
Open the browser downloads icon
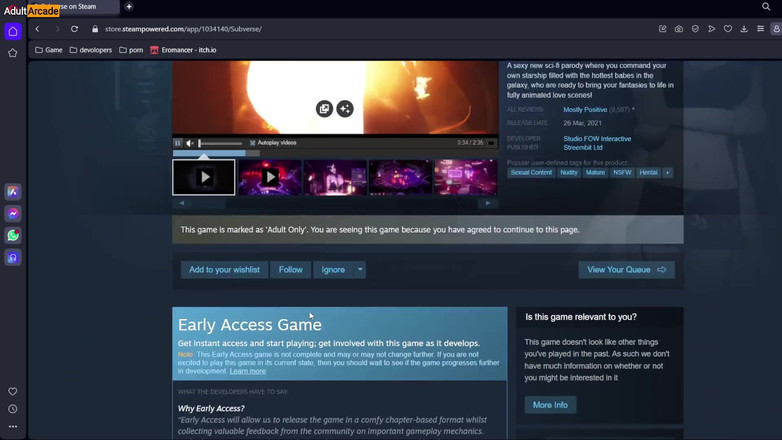click(x=744, y=29)
